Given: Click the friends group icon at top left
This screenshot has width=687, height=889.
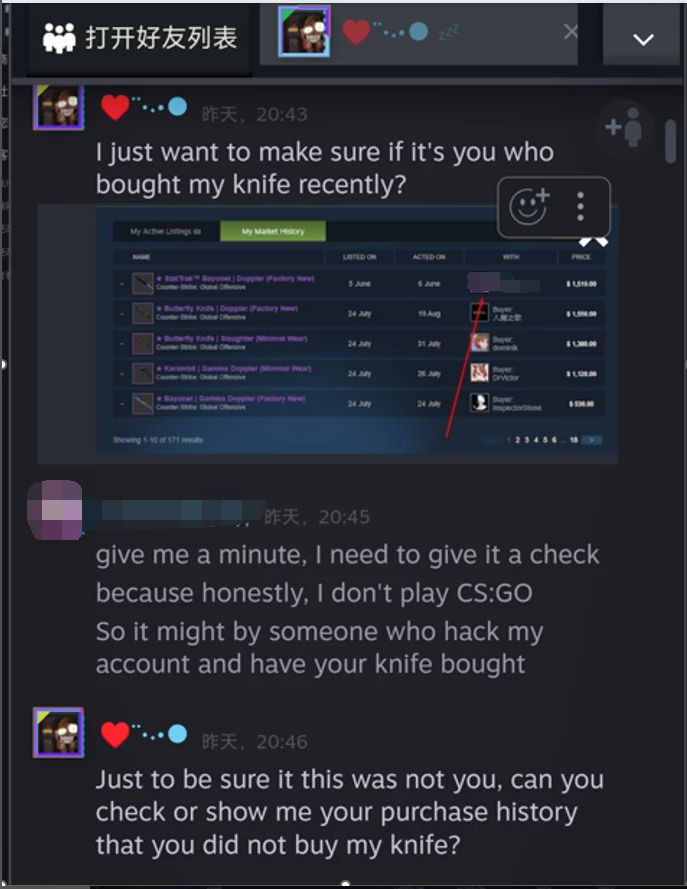Looking at the screenshot, I should click(59, 38).
